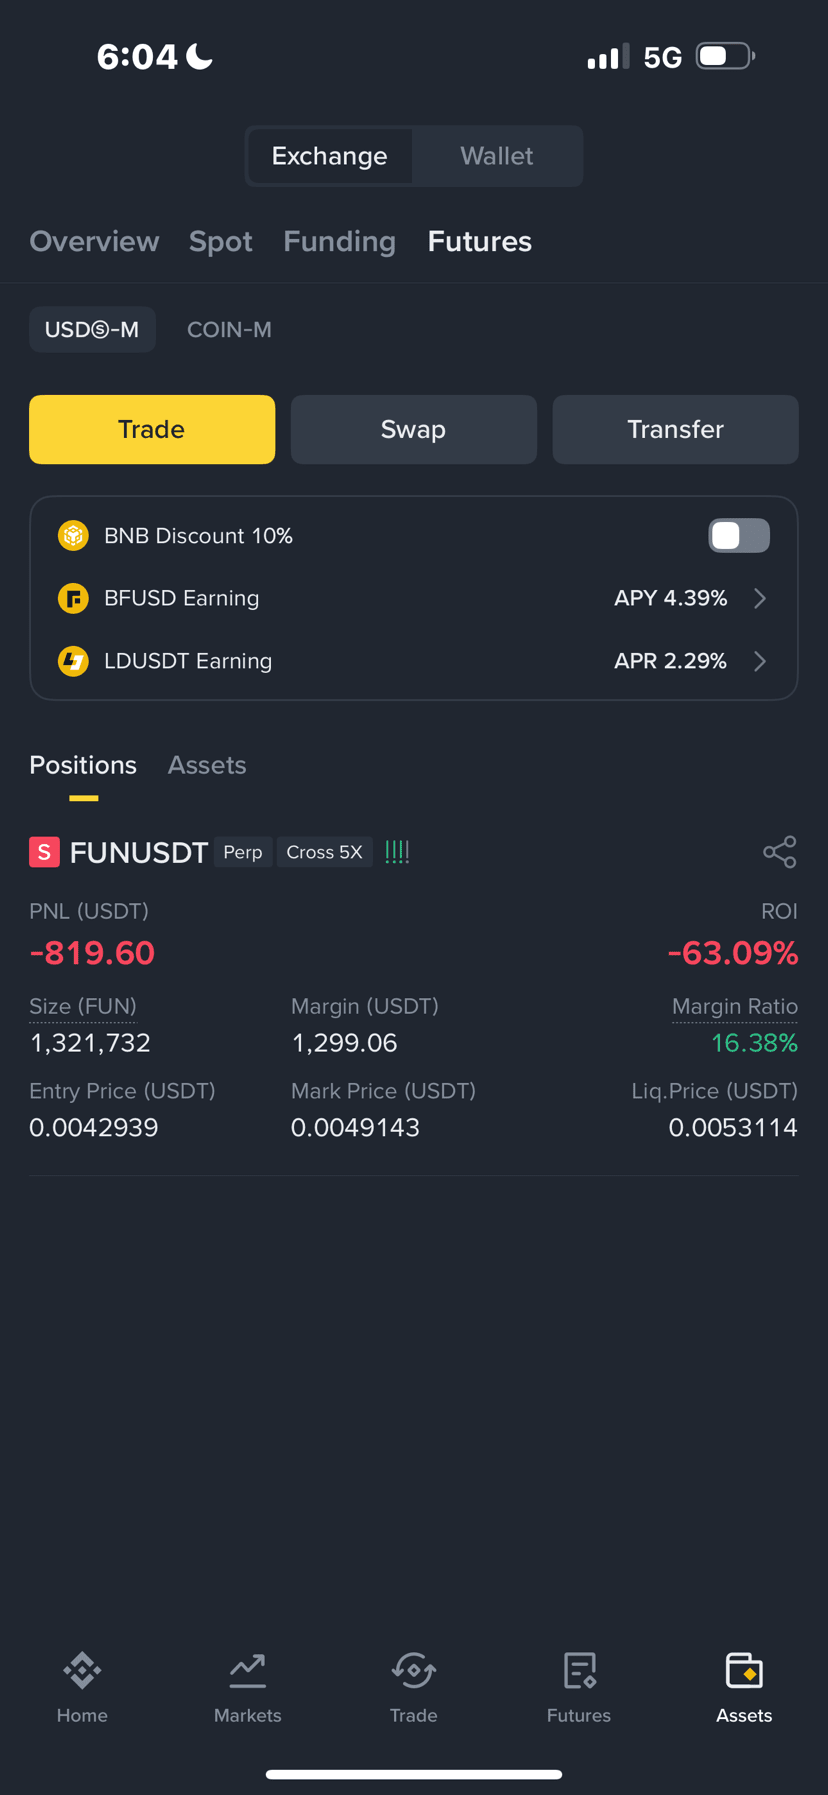Tap the Transfer button
Viewport: 828px width, 1795px height.
click(676, 429)
